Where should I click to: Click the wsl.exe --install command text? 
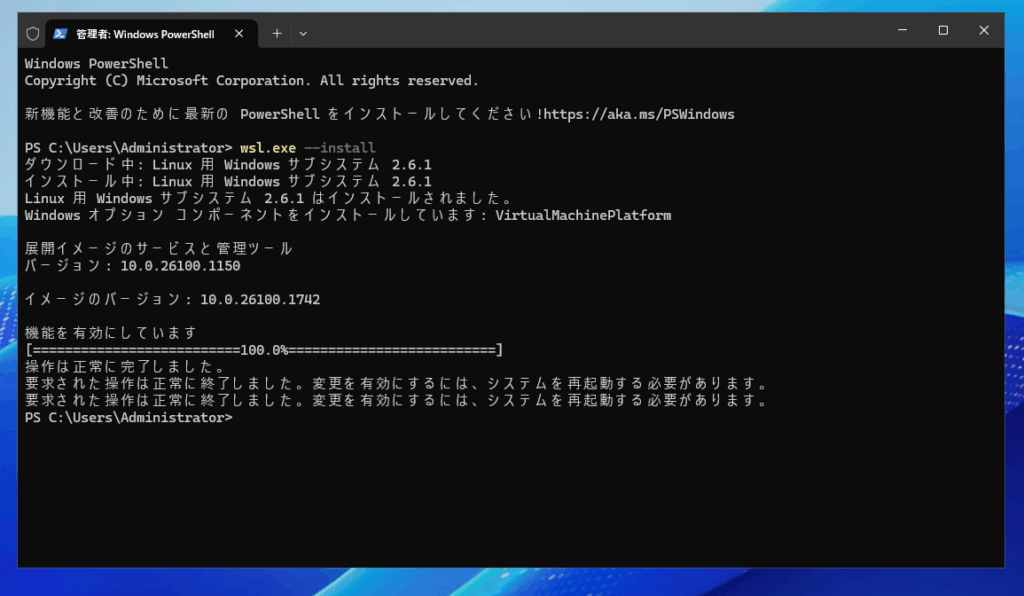[x=307, y=148]
